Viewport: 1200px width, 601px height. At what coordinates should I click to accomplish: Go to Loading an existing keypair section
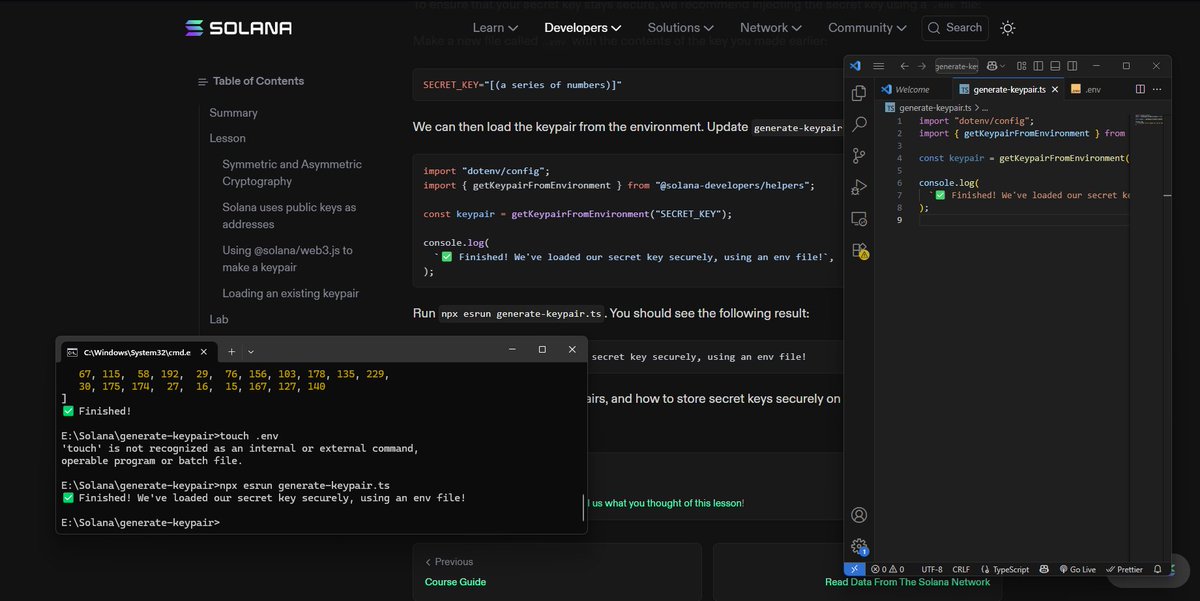point(290,294)
